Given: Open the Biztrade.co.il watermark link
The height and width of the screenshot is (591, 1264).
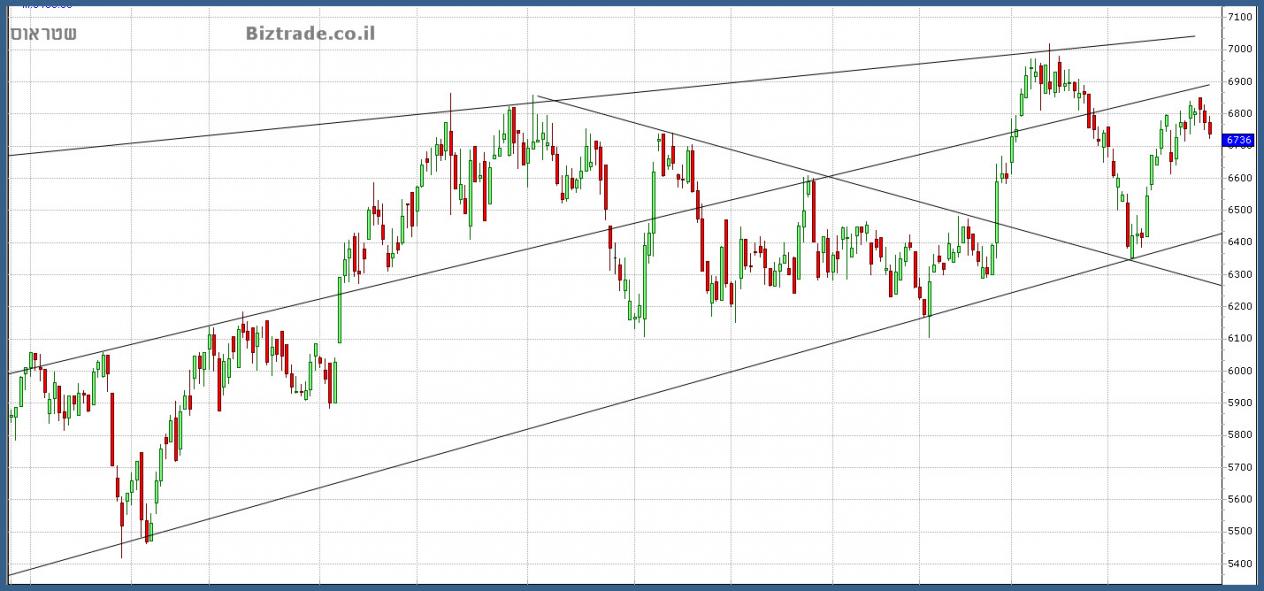Looking at the screenshot, I should pyautogui.click(x=310, y=34).
